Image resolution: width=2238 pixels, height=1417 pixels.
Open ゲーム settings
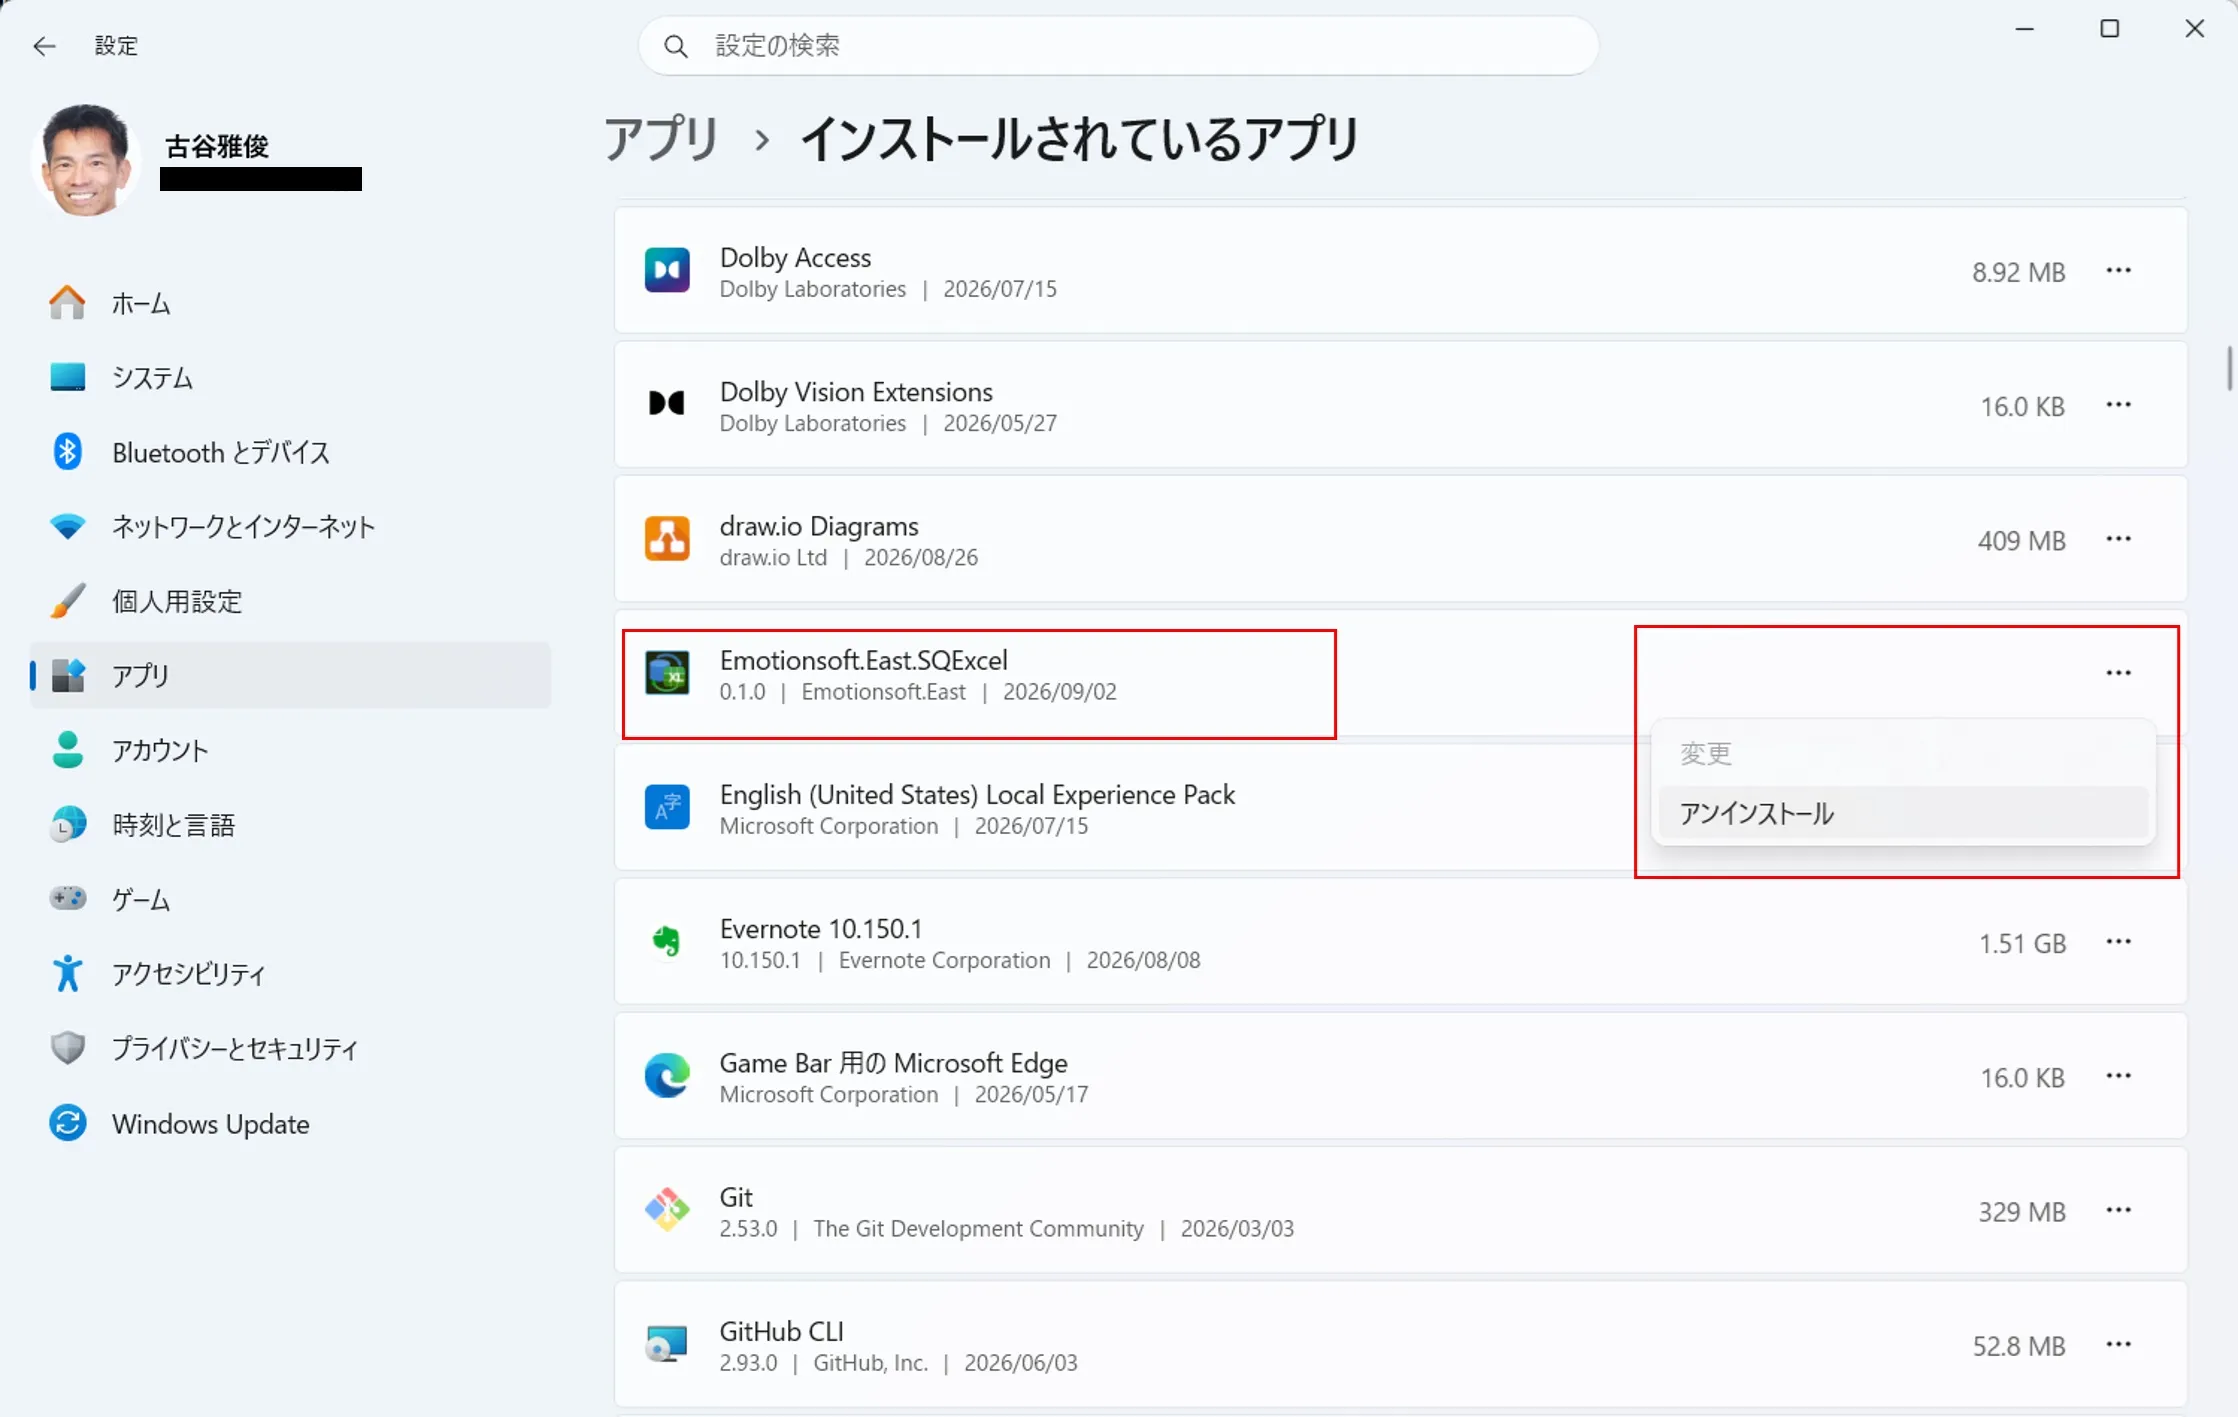coord(290,899)
